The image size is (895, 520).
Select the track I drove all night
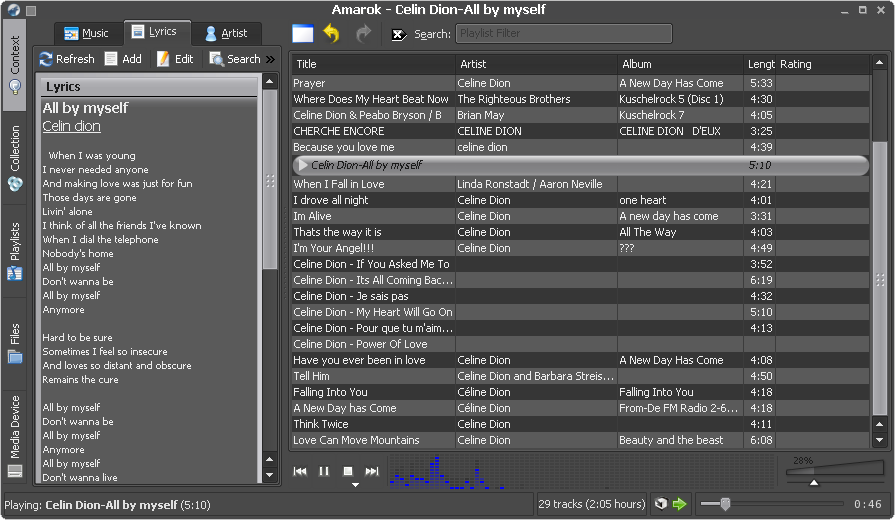click(580, 200)
